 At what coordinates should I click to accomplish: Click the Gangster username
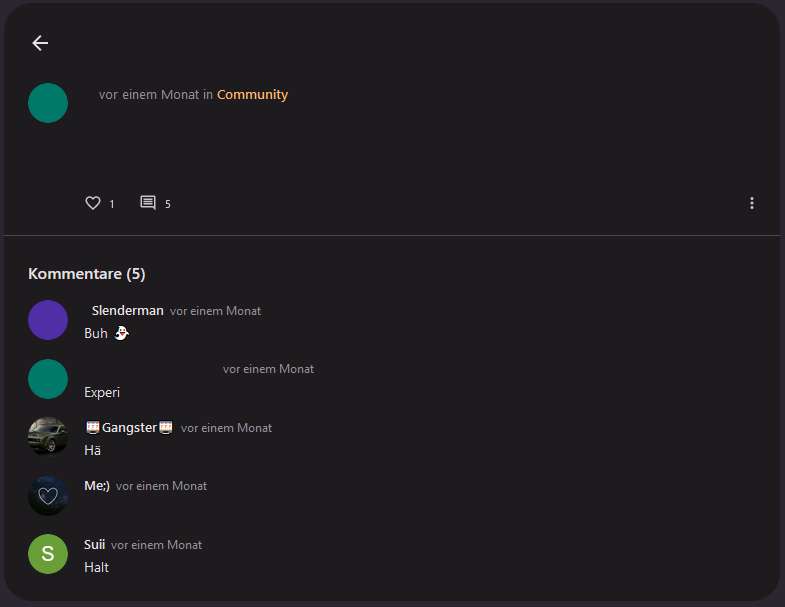tap(130, 428)
